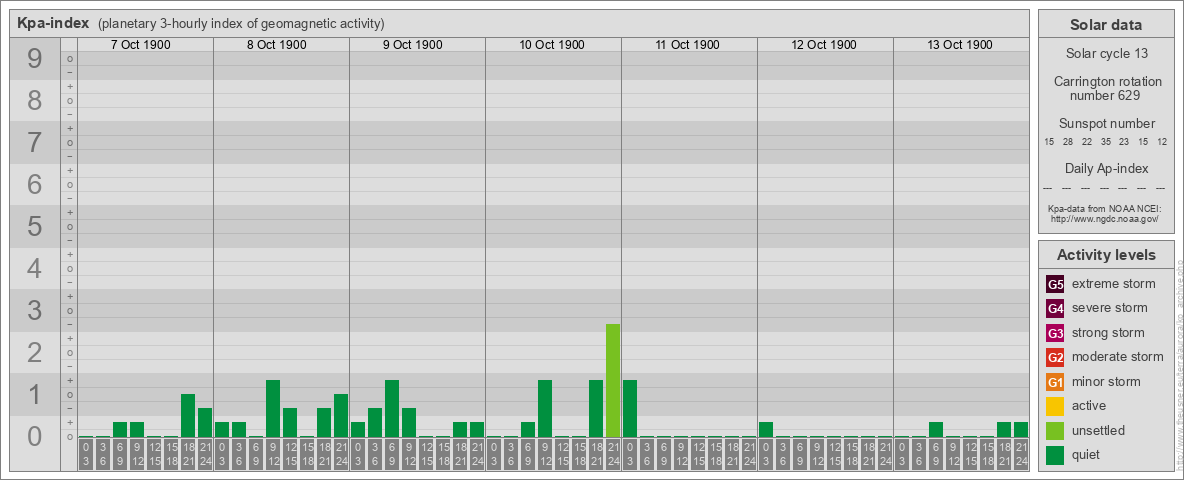Click the 11 Oct 1900 date header
Screen dimensions: 1184x480
(687, 45)
